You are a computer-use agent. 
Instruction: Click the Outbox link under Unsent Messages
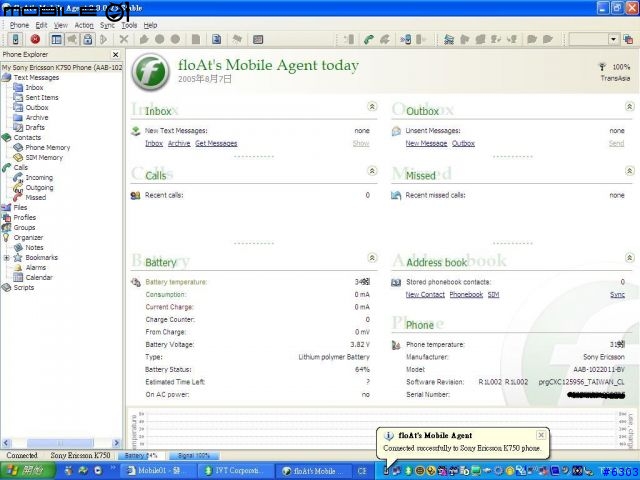463,143
